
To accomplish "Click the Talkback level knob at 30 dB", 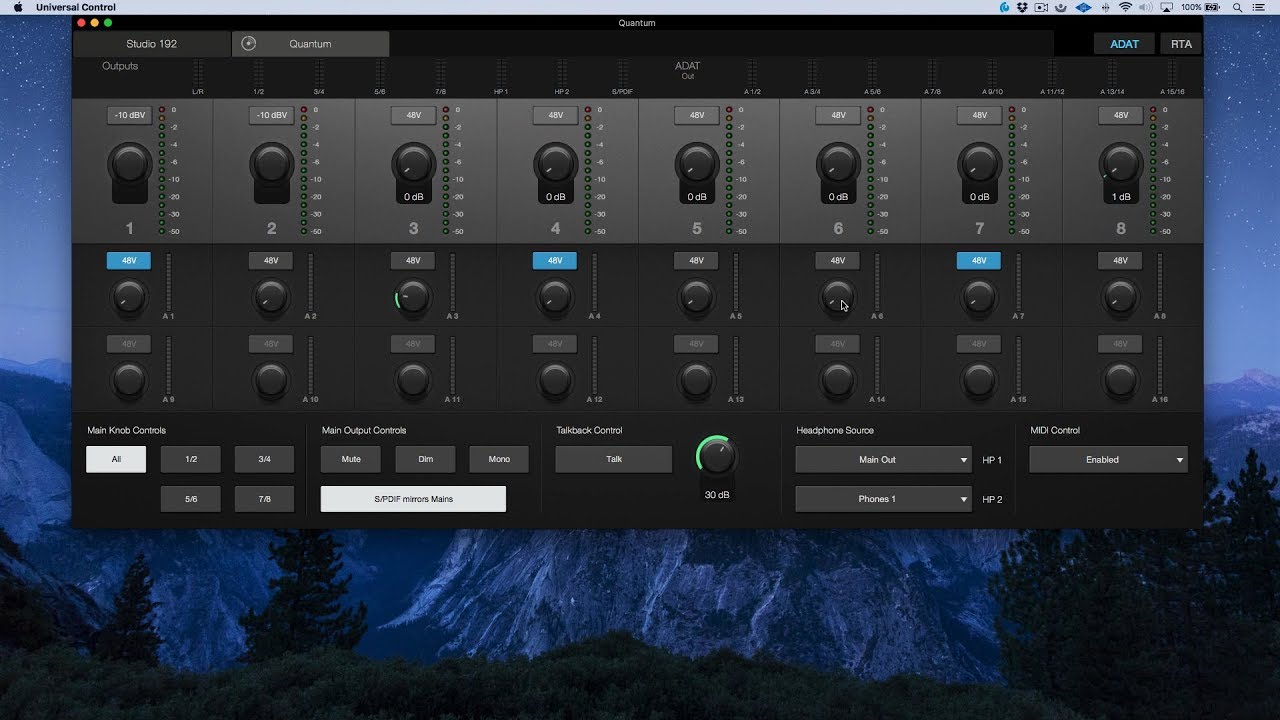I will click(x=717, y=456).
